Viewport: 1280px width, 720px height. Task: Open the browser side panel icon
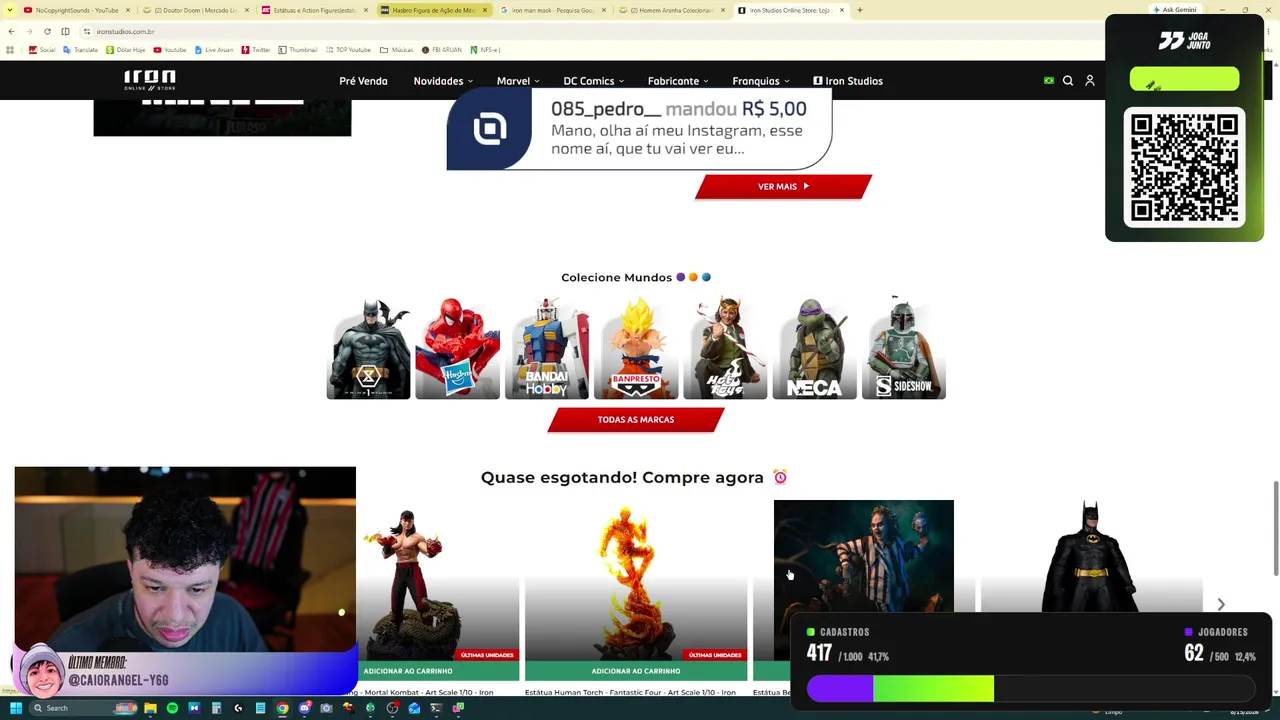(65, 32)
